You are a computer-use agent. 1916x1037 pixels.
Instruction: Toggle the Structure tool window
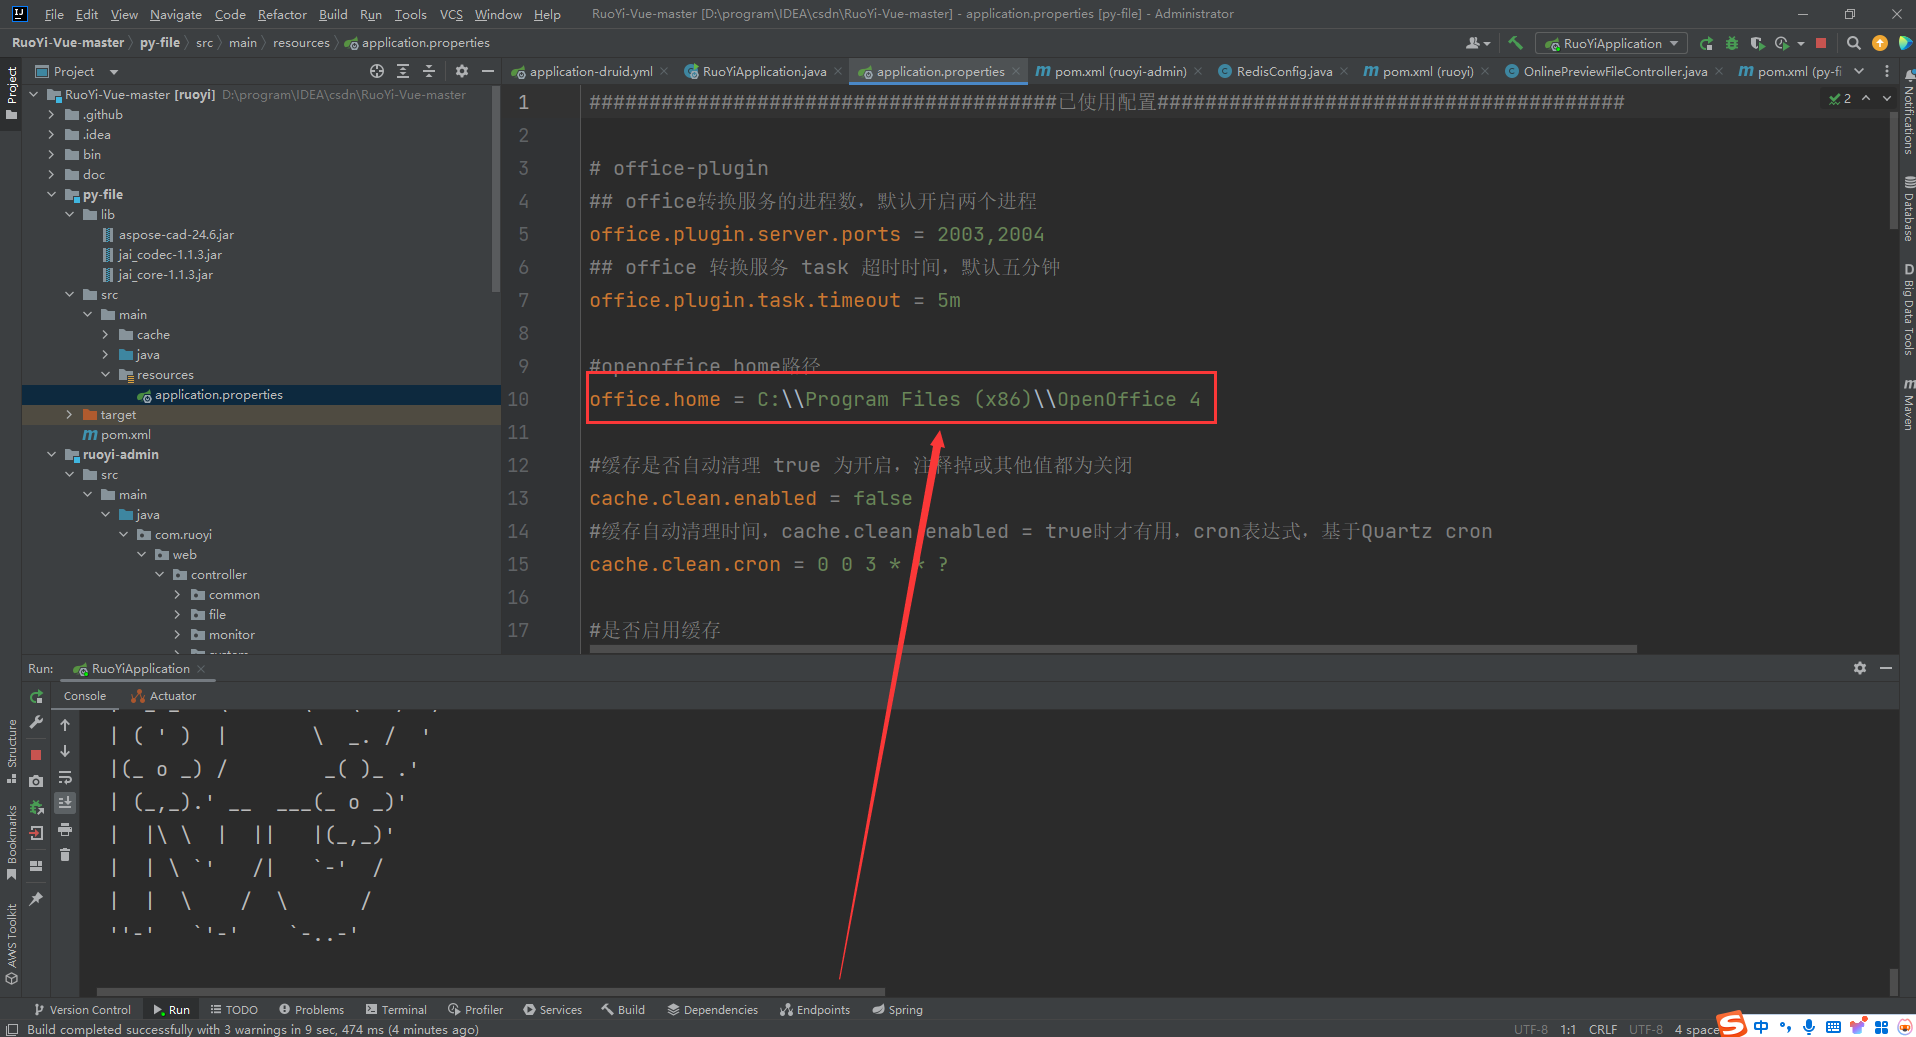click(x=11, y=751)
